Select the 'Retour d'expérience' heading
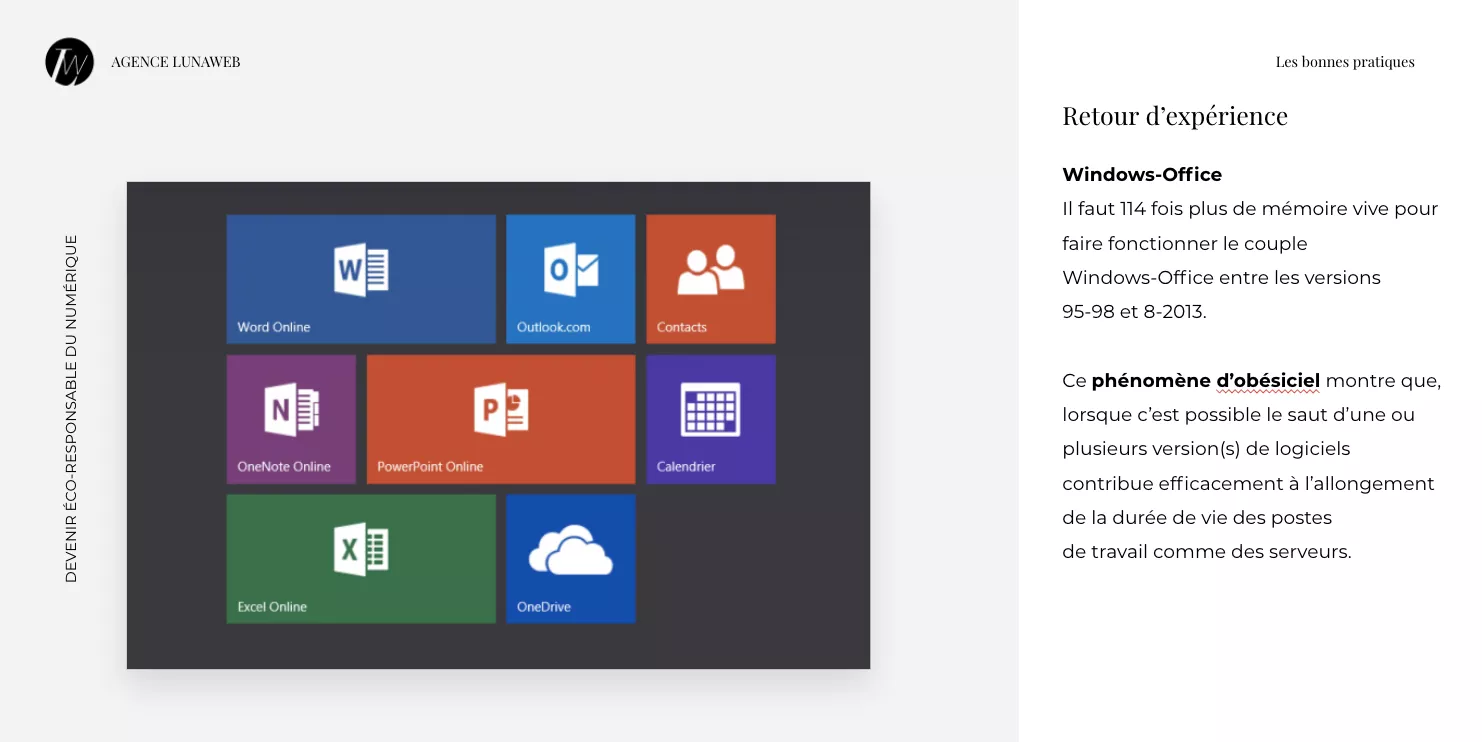Screen dimensions: 1482x742 point(1175,116)
